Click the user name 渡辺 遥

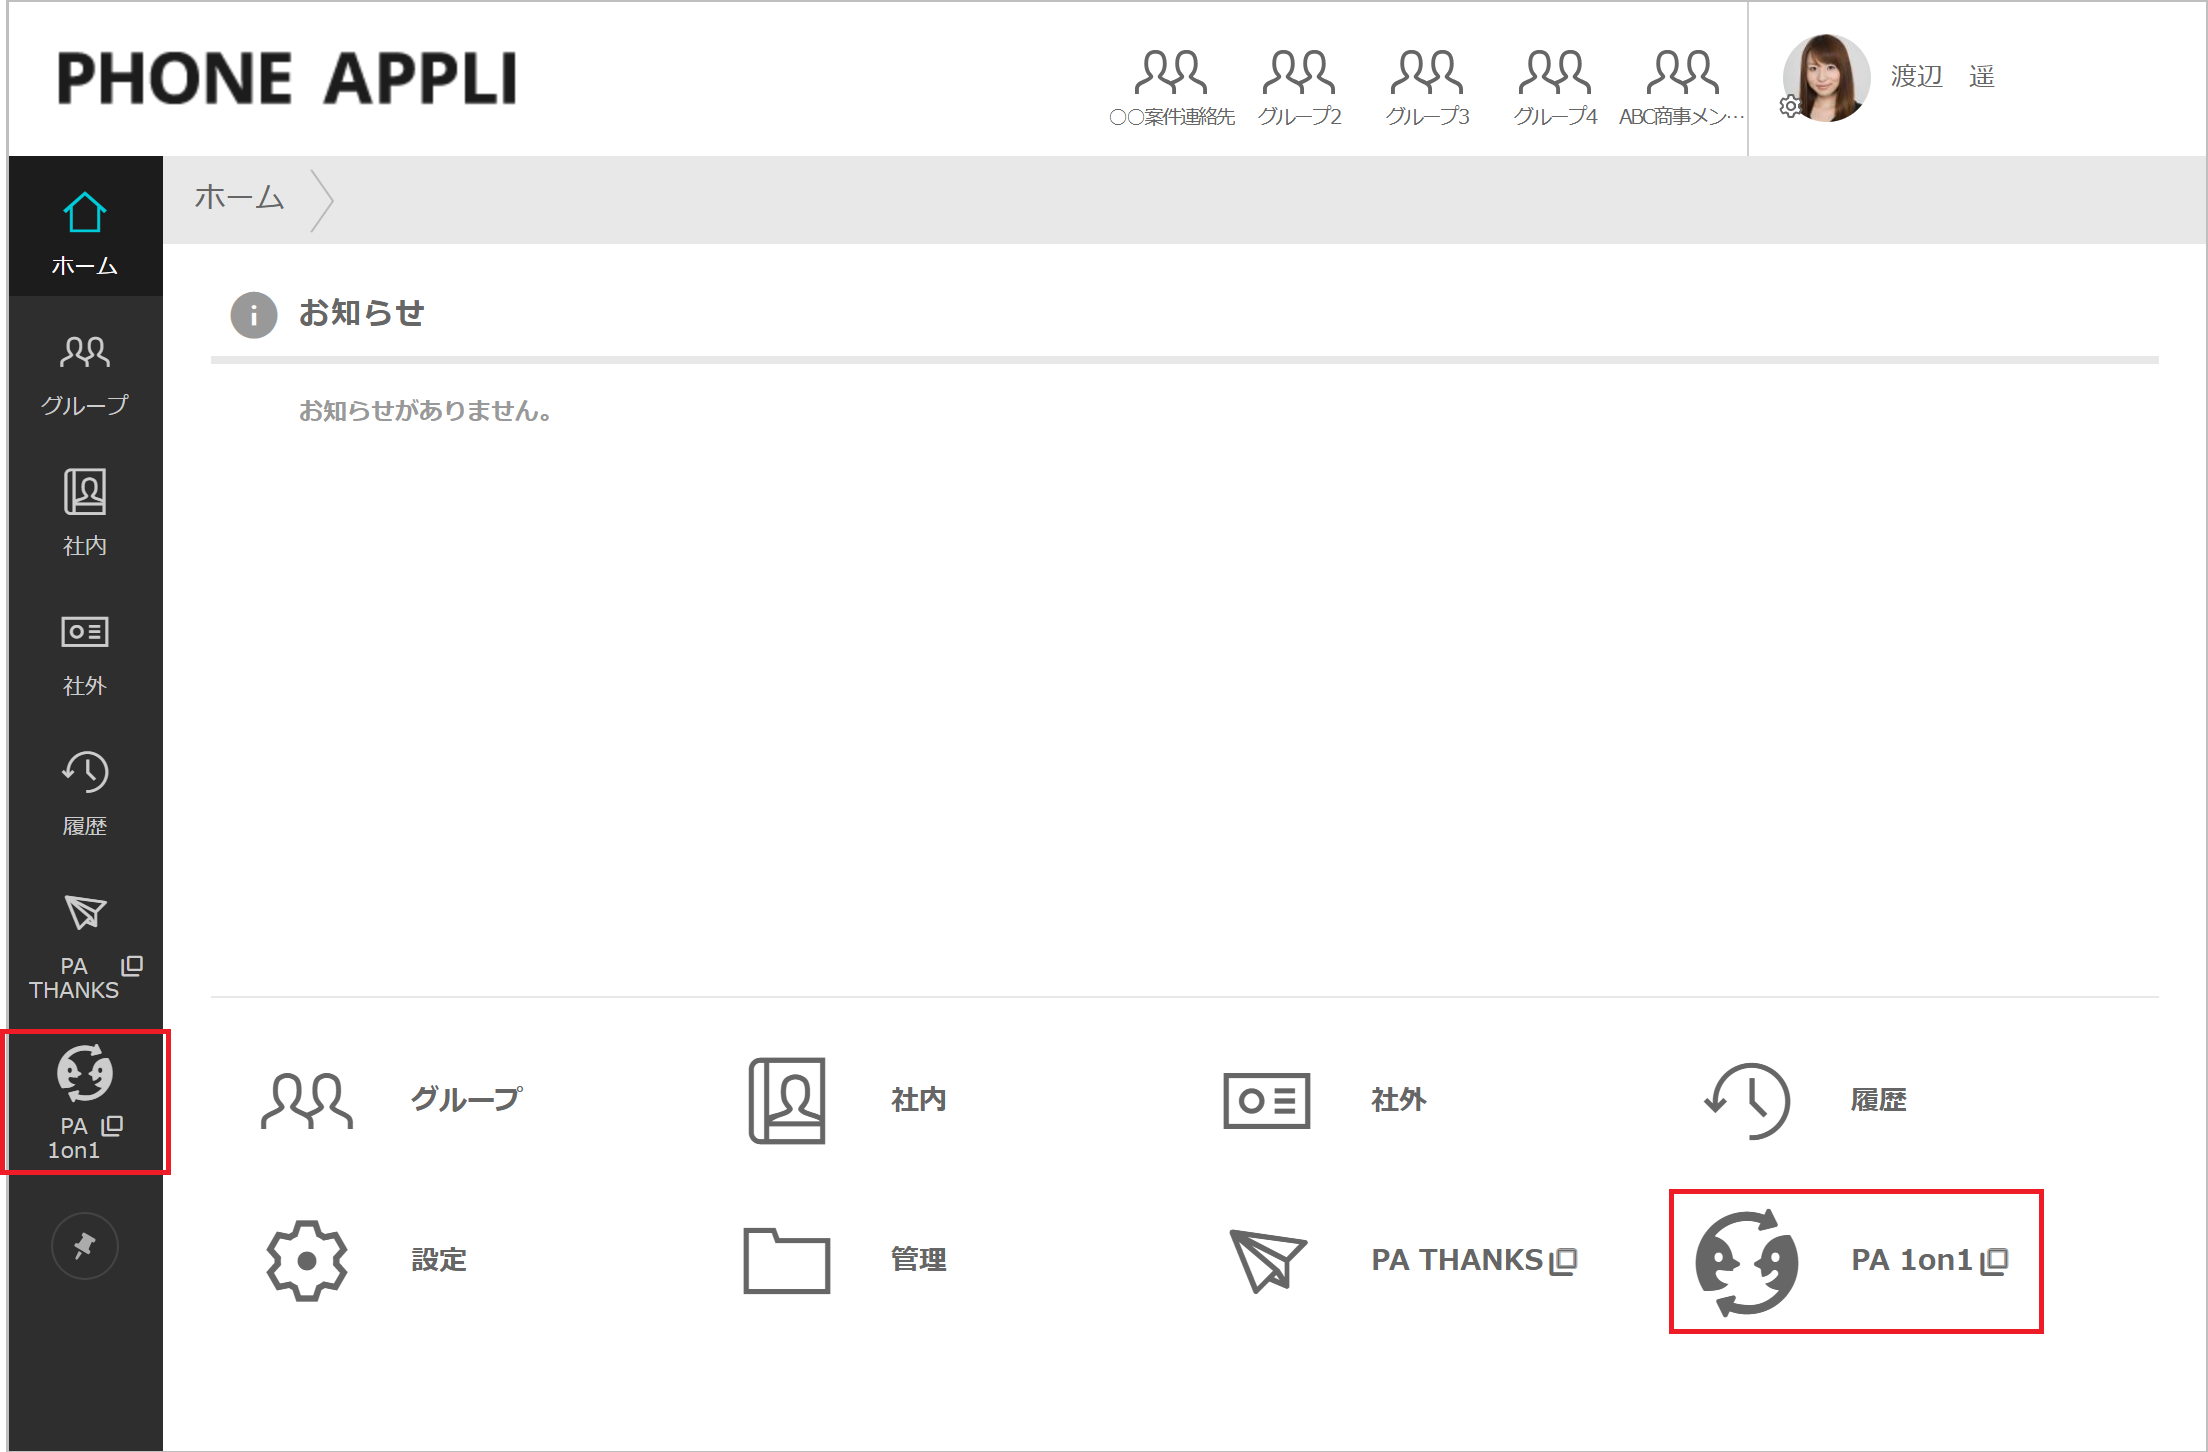[x=1943, y=77]
